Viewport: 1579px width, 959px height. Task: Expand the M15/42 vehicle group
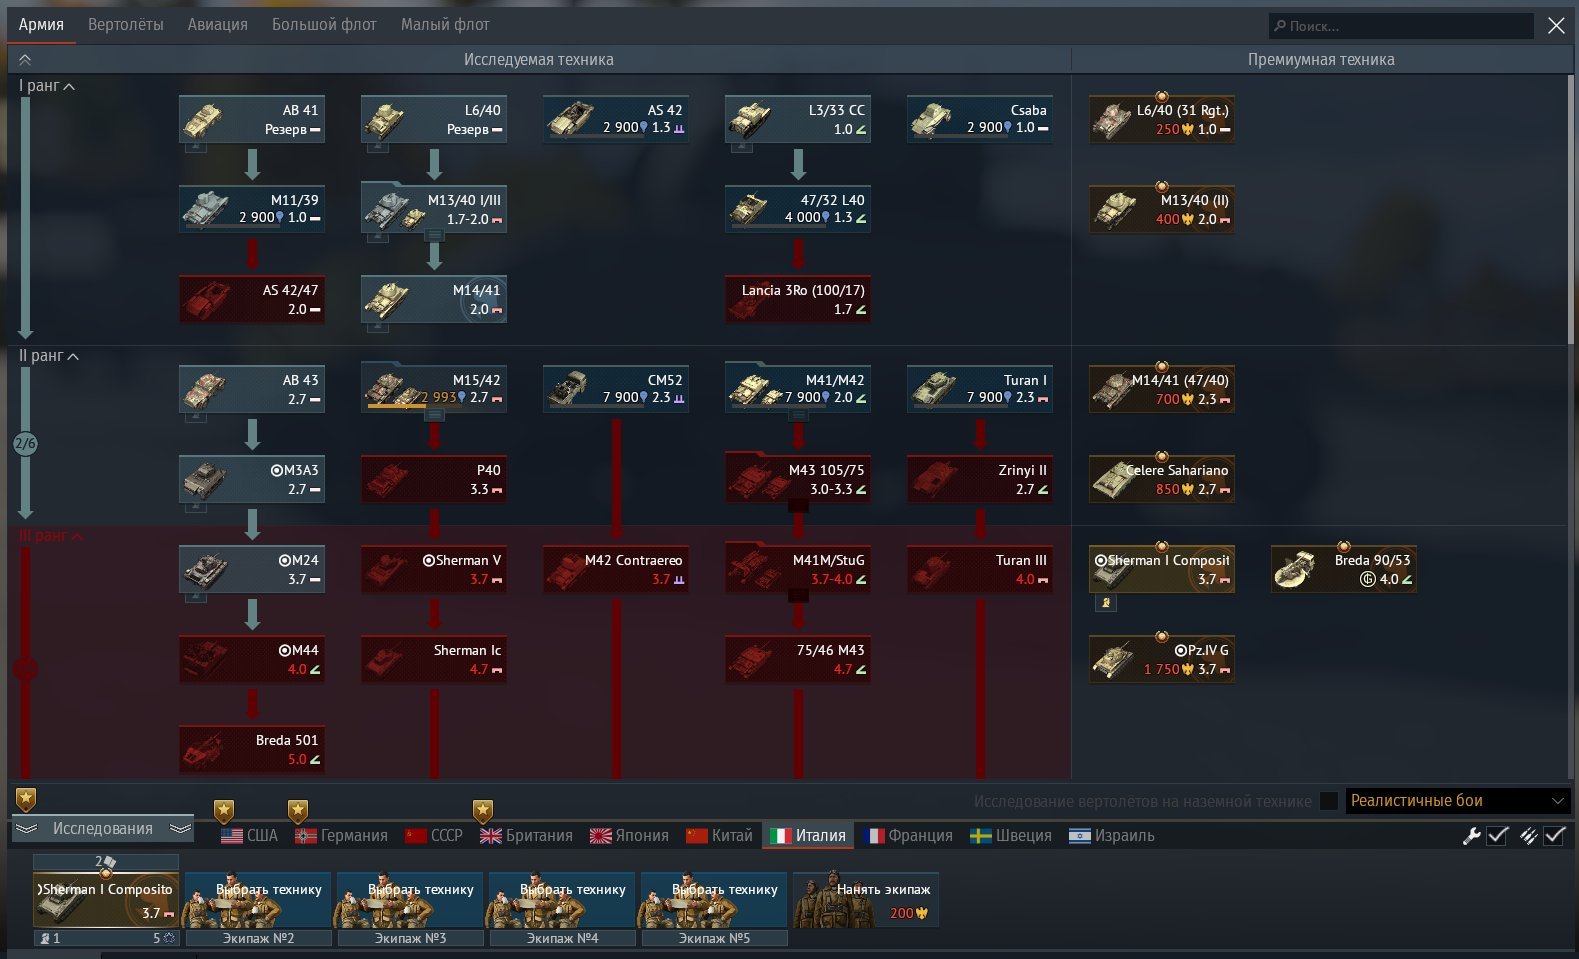coord(434,415)
